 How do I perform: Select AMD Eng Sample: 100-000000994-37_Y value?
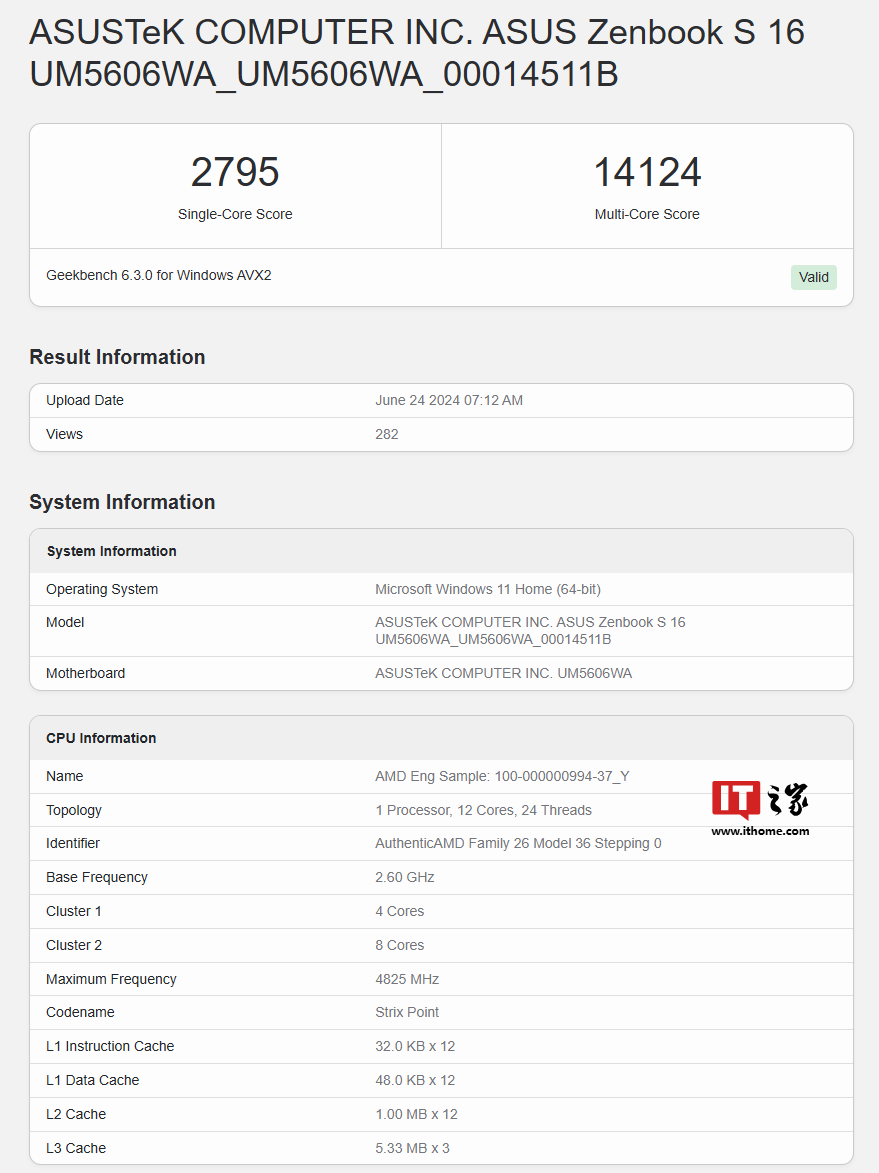coord(502,777)
